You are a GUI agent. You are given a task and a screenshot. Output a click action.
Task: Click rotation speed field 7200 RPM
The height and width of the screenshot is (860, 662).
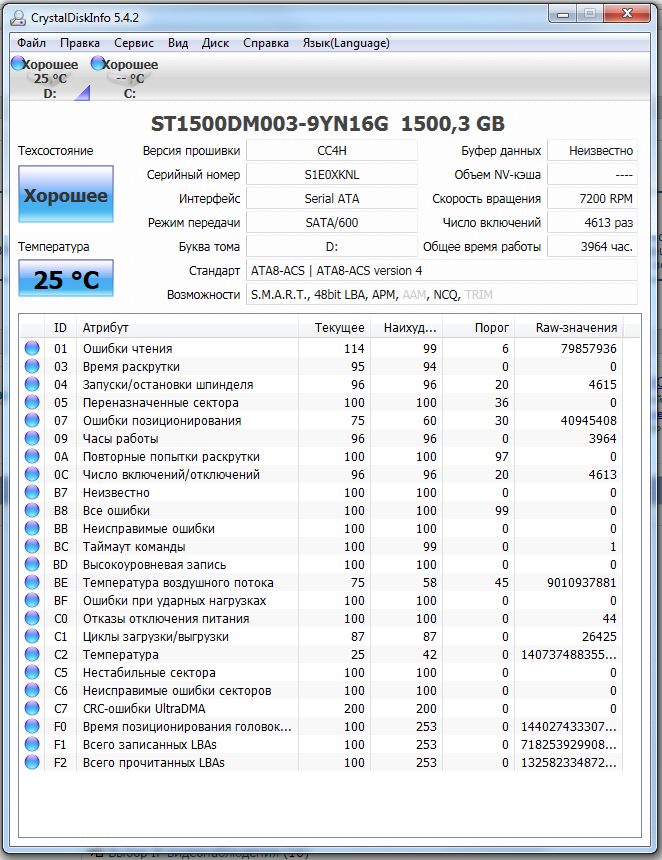point(592,199)
